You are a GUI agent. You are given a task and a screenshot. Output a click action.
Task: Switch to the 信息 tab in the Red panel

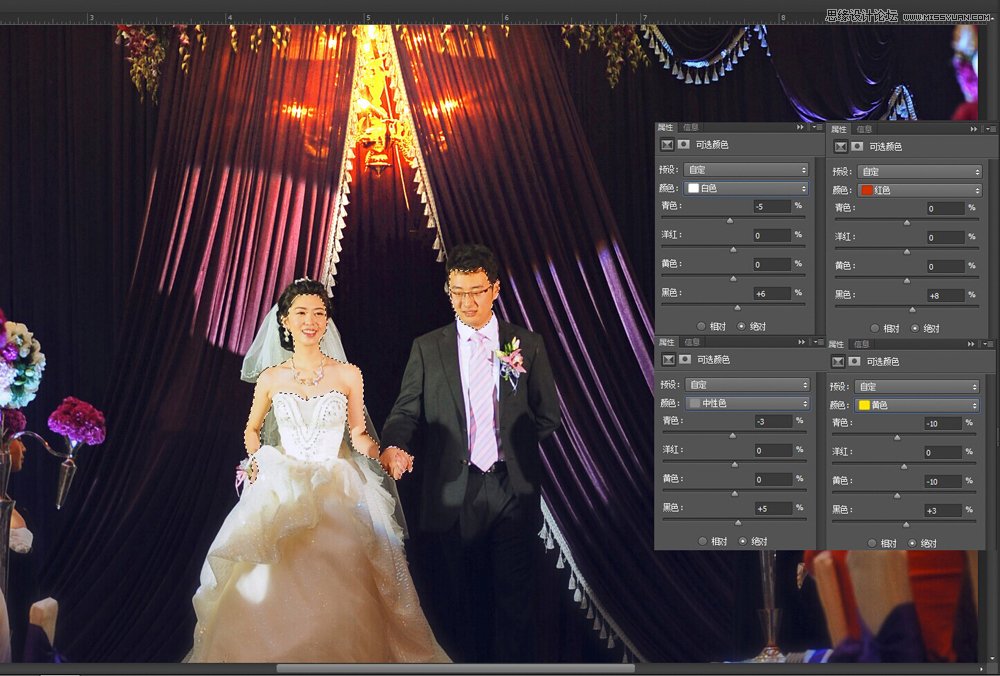tap(864, 129)
